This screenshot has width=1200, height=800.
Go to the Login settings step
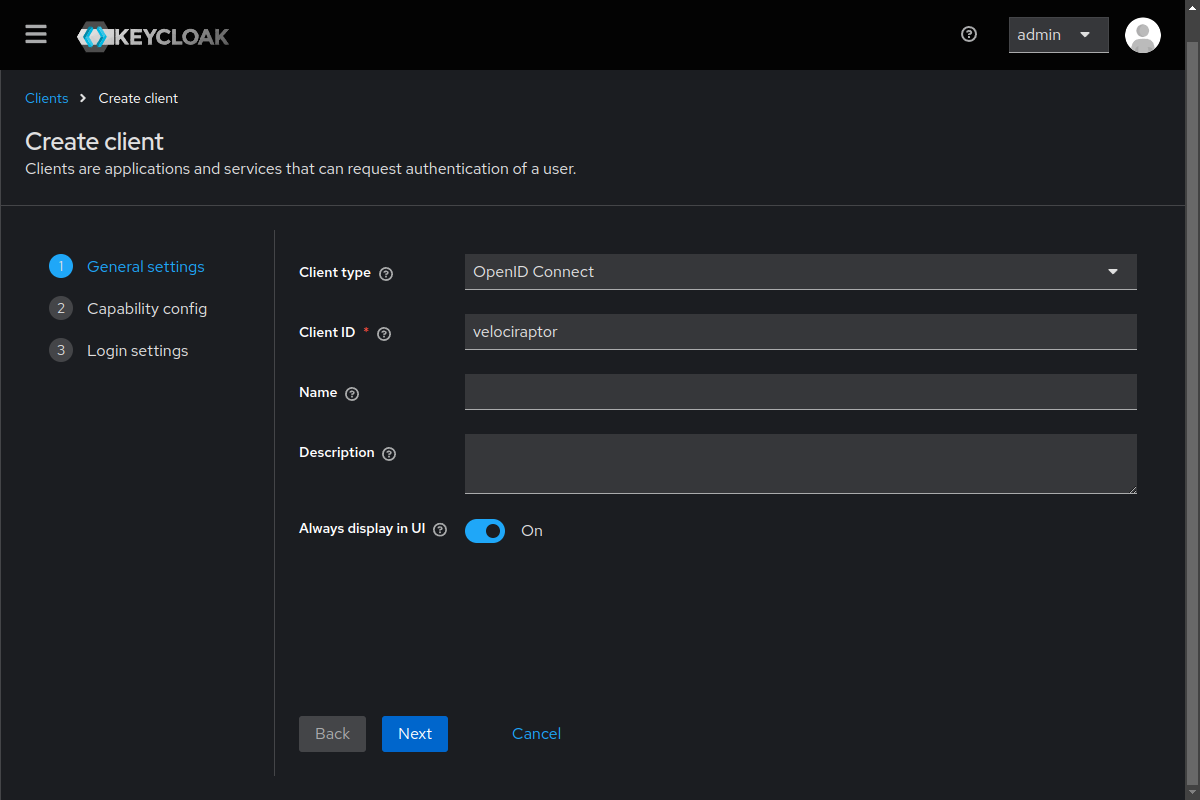137,351
